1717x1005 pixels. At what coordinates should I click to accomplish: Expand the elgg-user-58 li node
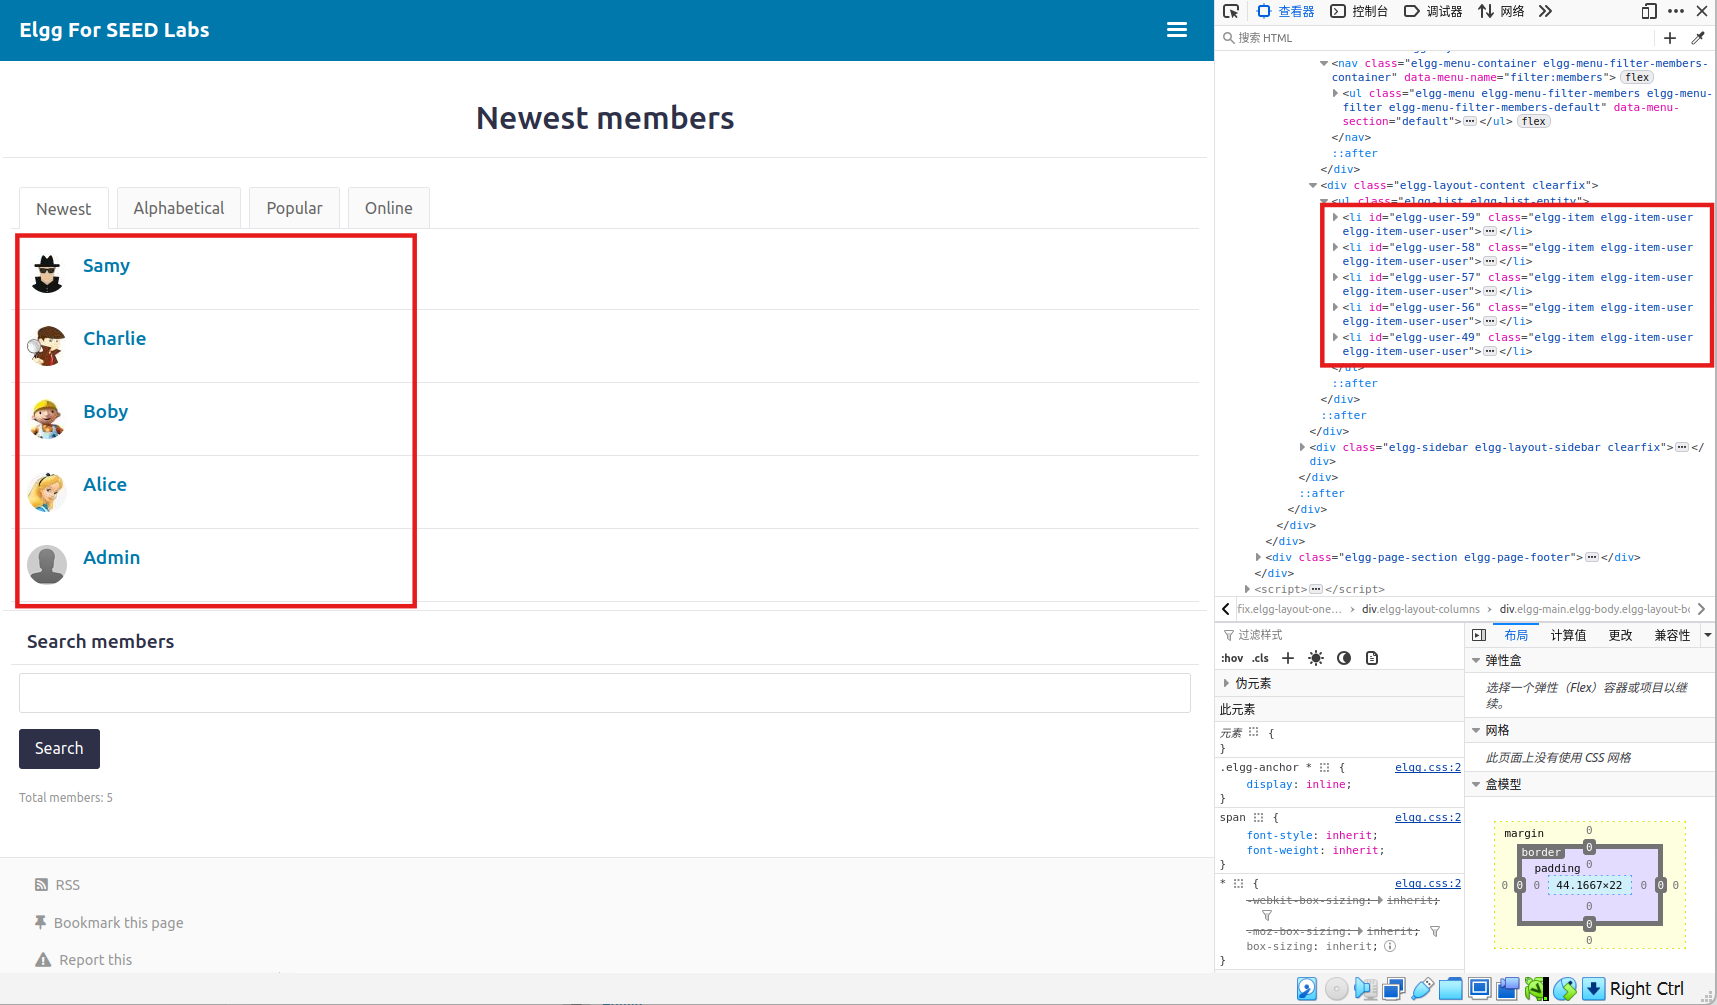(1335, 247)
